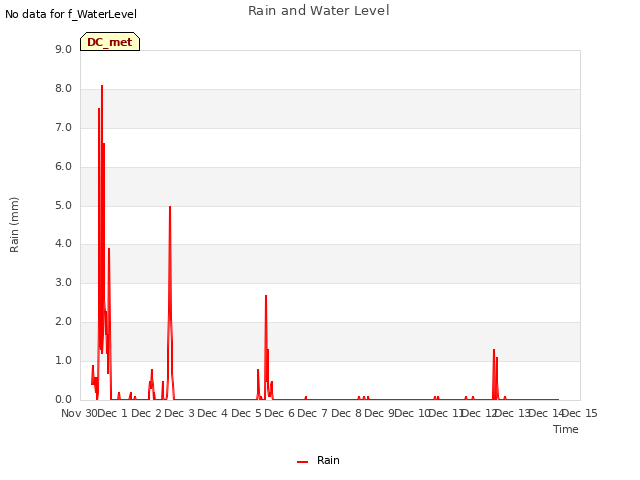The height and width of the screenshot is (480, 640).
Task: Click the 1.3 mm rain peak near Dec 13
Action: pyautogui.click(x=494, y=350)
